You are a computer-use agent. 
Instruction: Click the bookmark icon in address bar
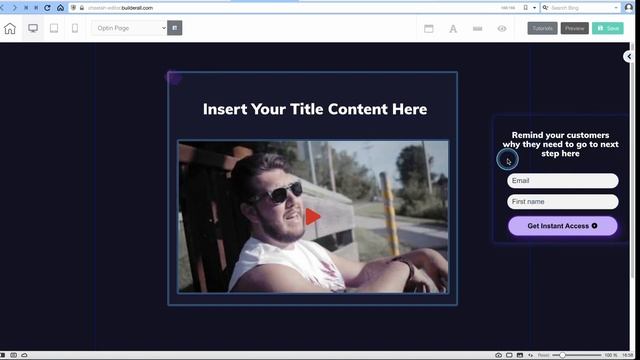point(526,8)
